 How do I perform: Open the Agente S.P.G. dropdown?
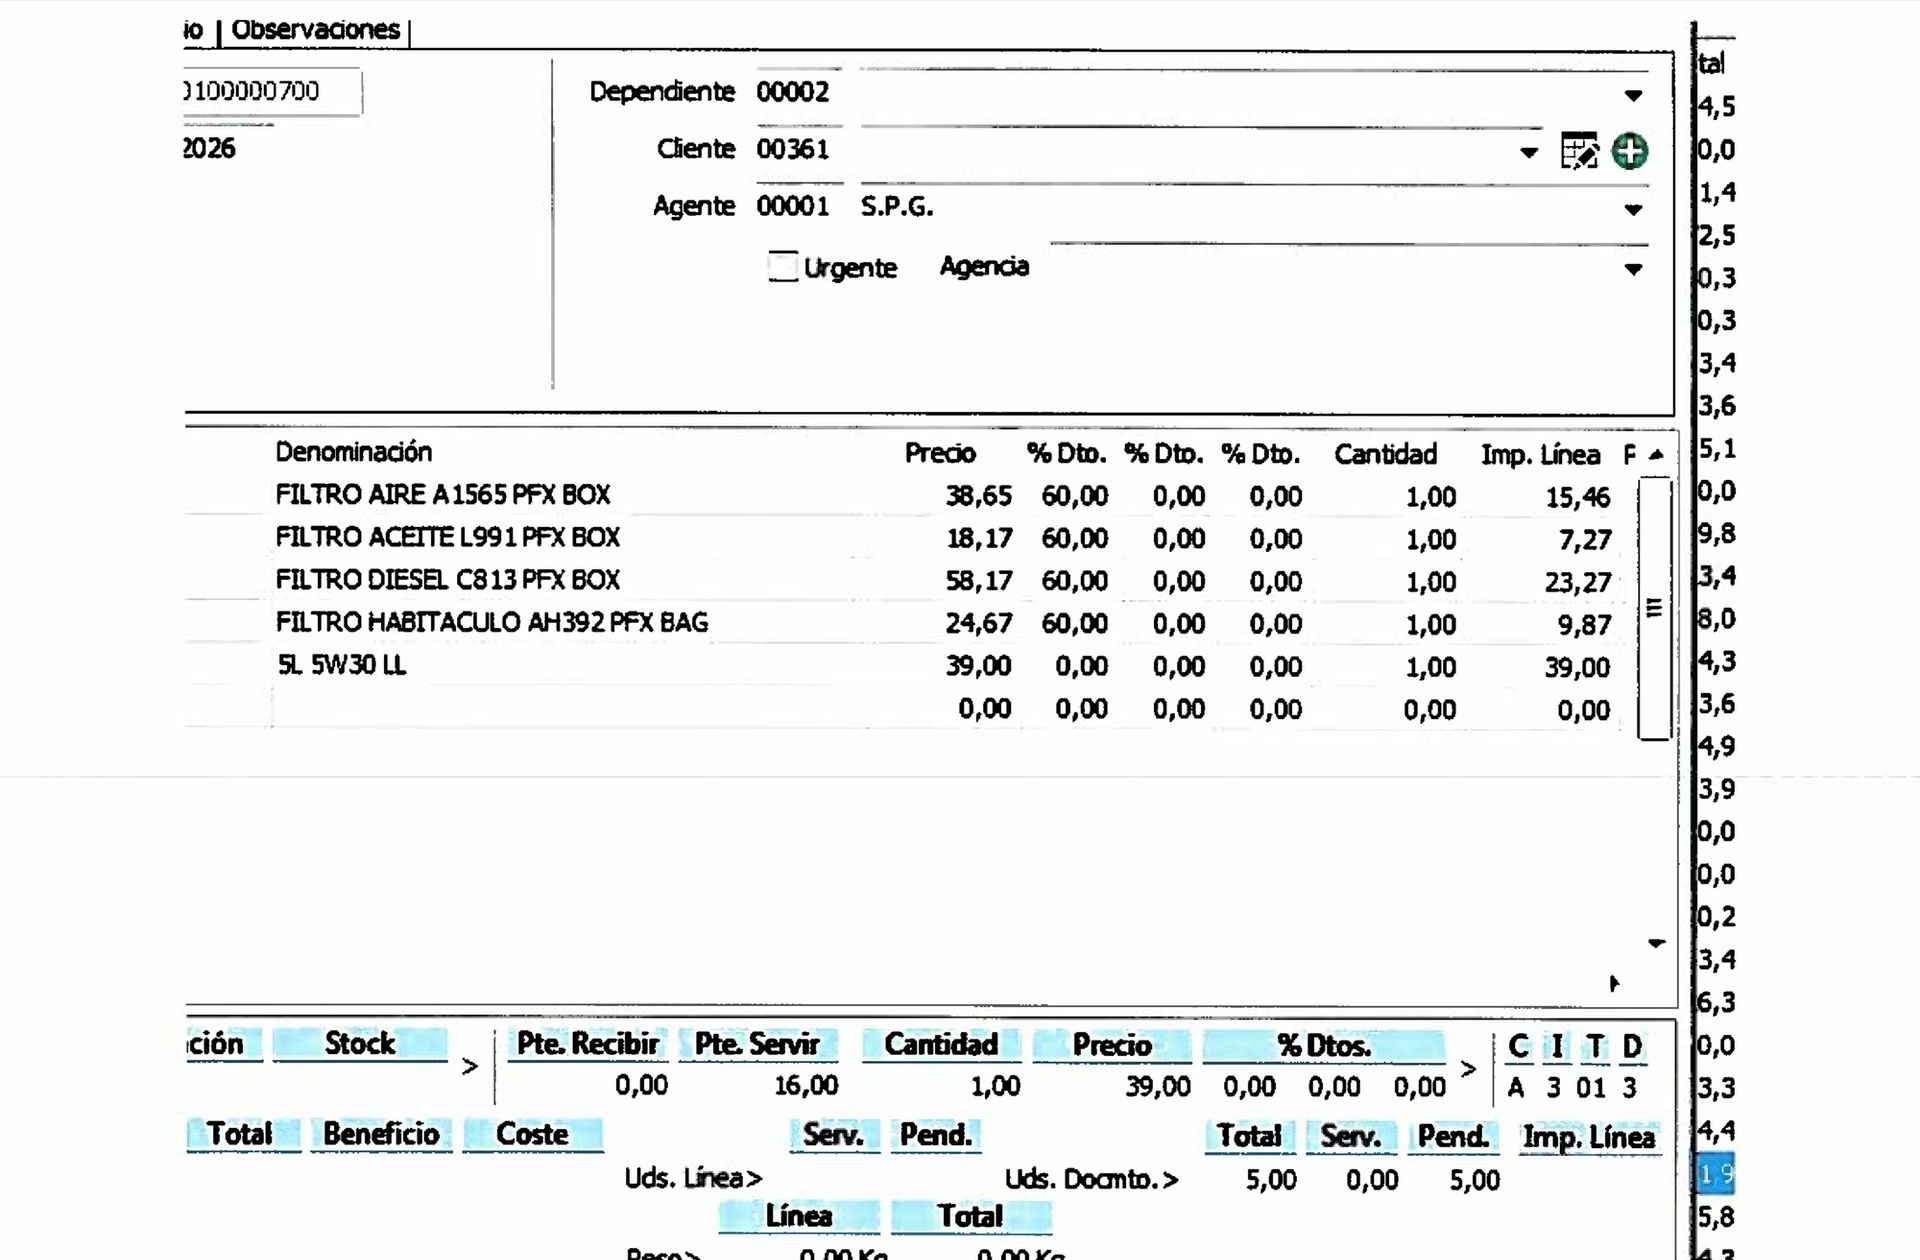click(x=1633, y=209)
